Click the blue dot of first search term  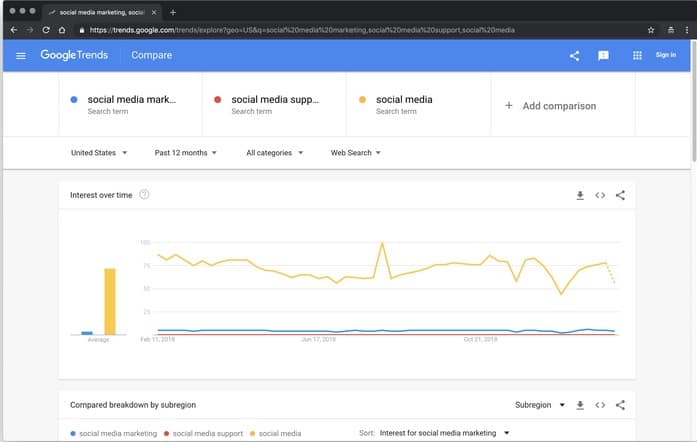click(74, 100)
